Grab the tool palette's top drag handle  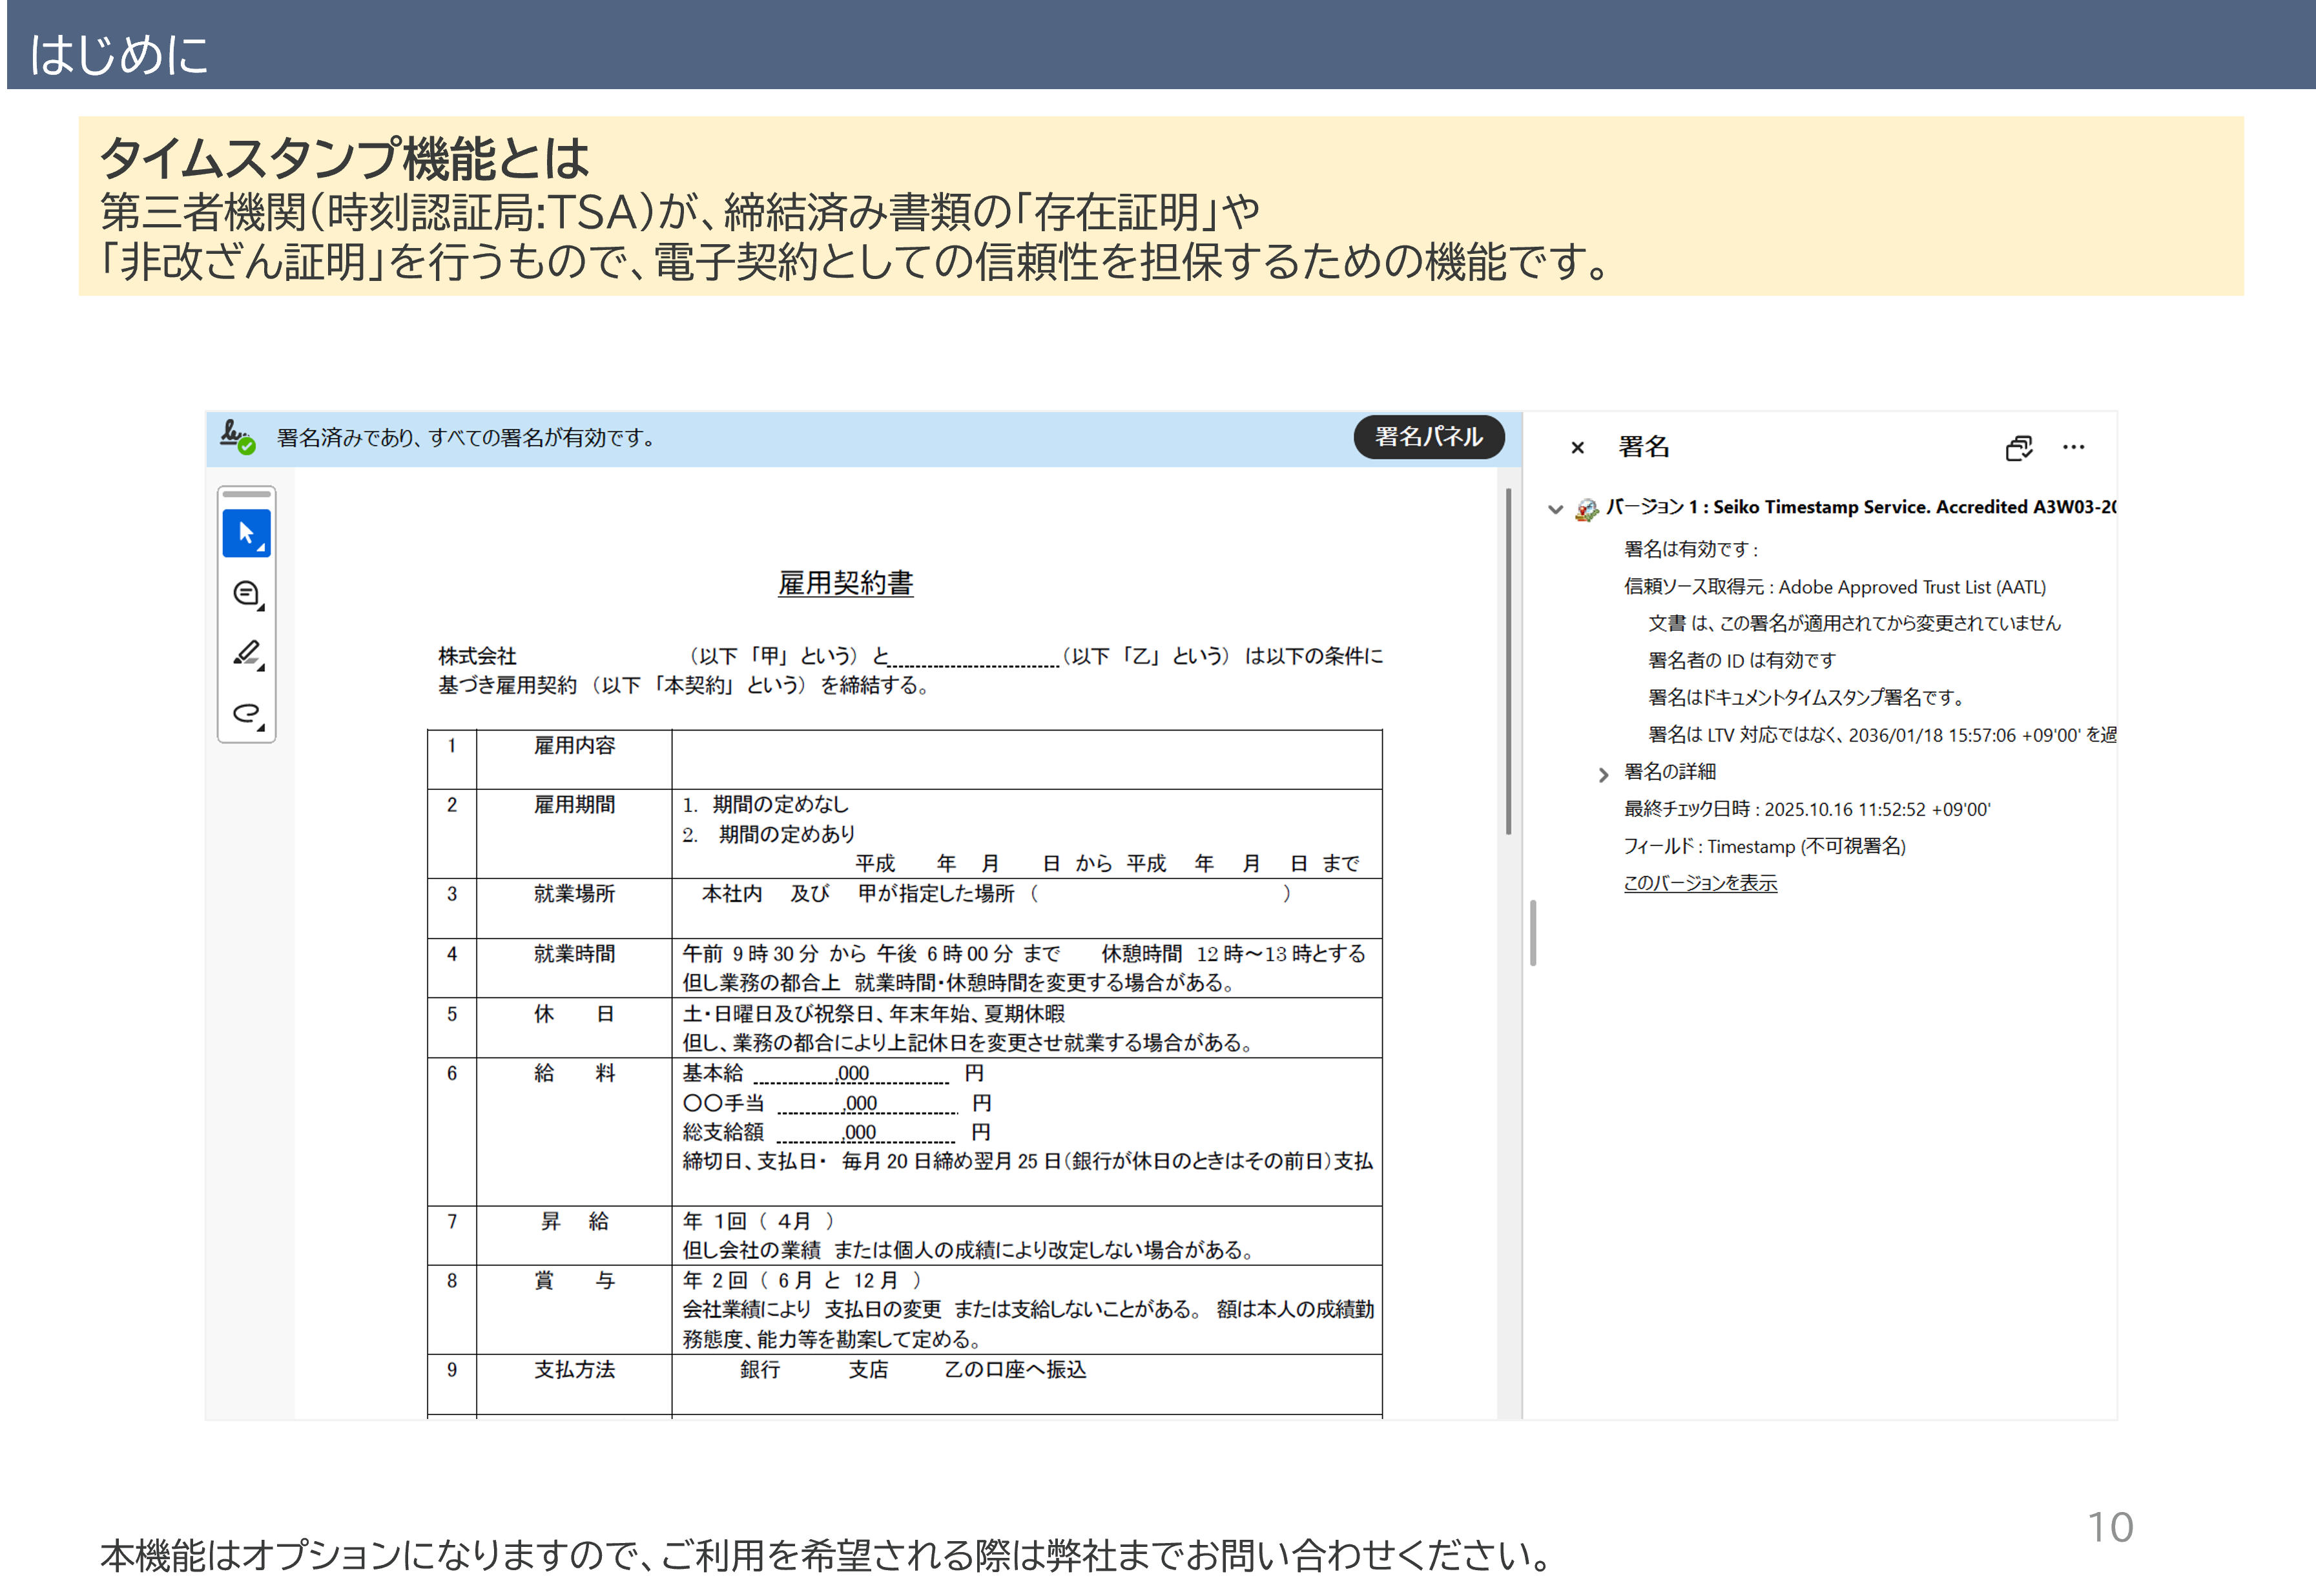click(x=246, y=494)
